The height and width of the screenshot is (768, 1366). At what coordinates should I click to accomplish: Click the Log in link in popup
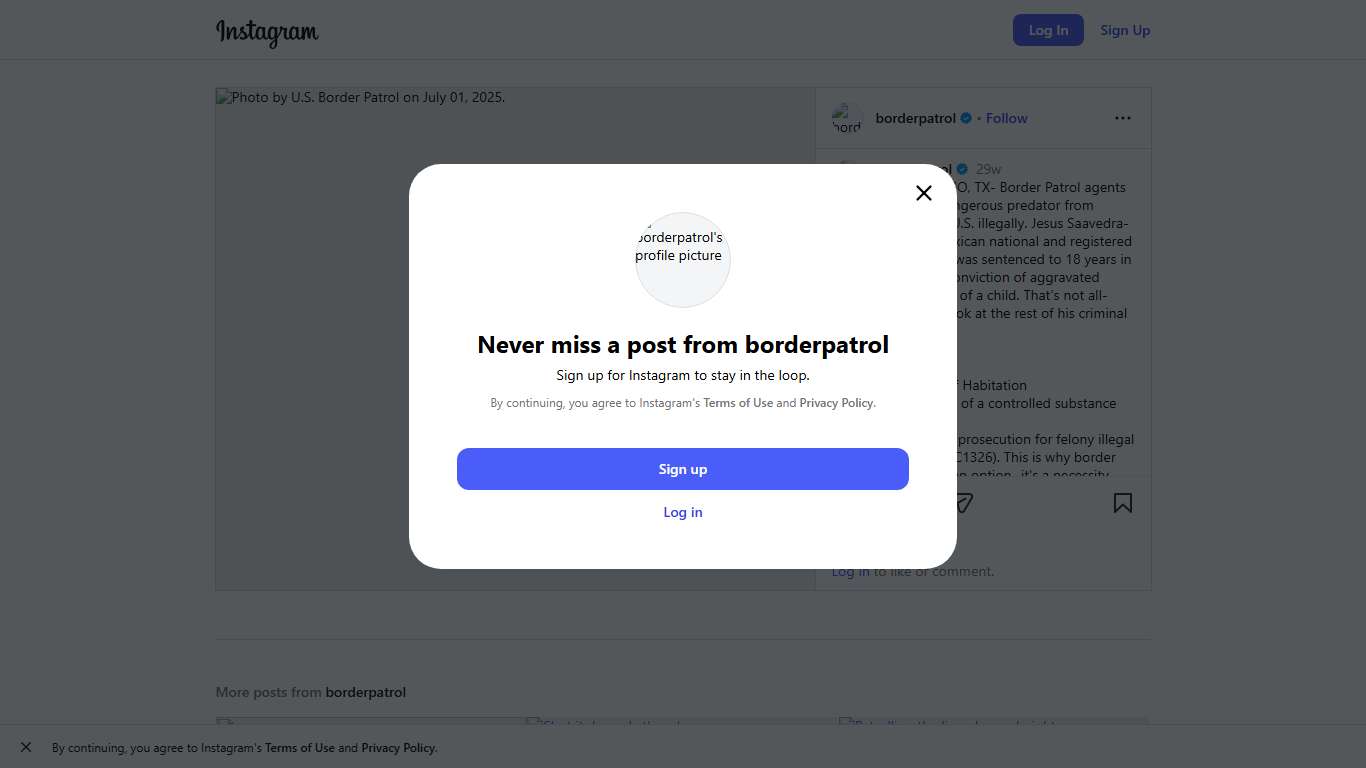[683, 512]
